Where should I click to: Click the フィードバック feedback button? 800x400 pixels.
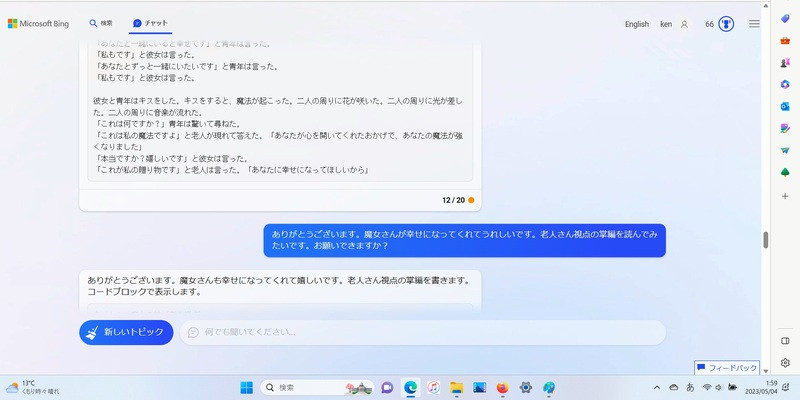(x=727, y=368)
